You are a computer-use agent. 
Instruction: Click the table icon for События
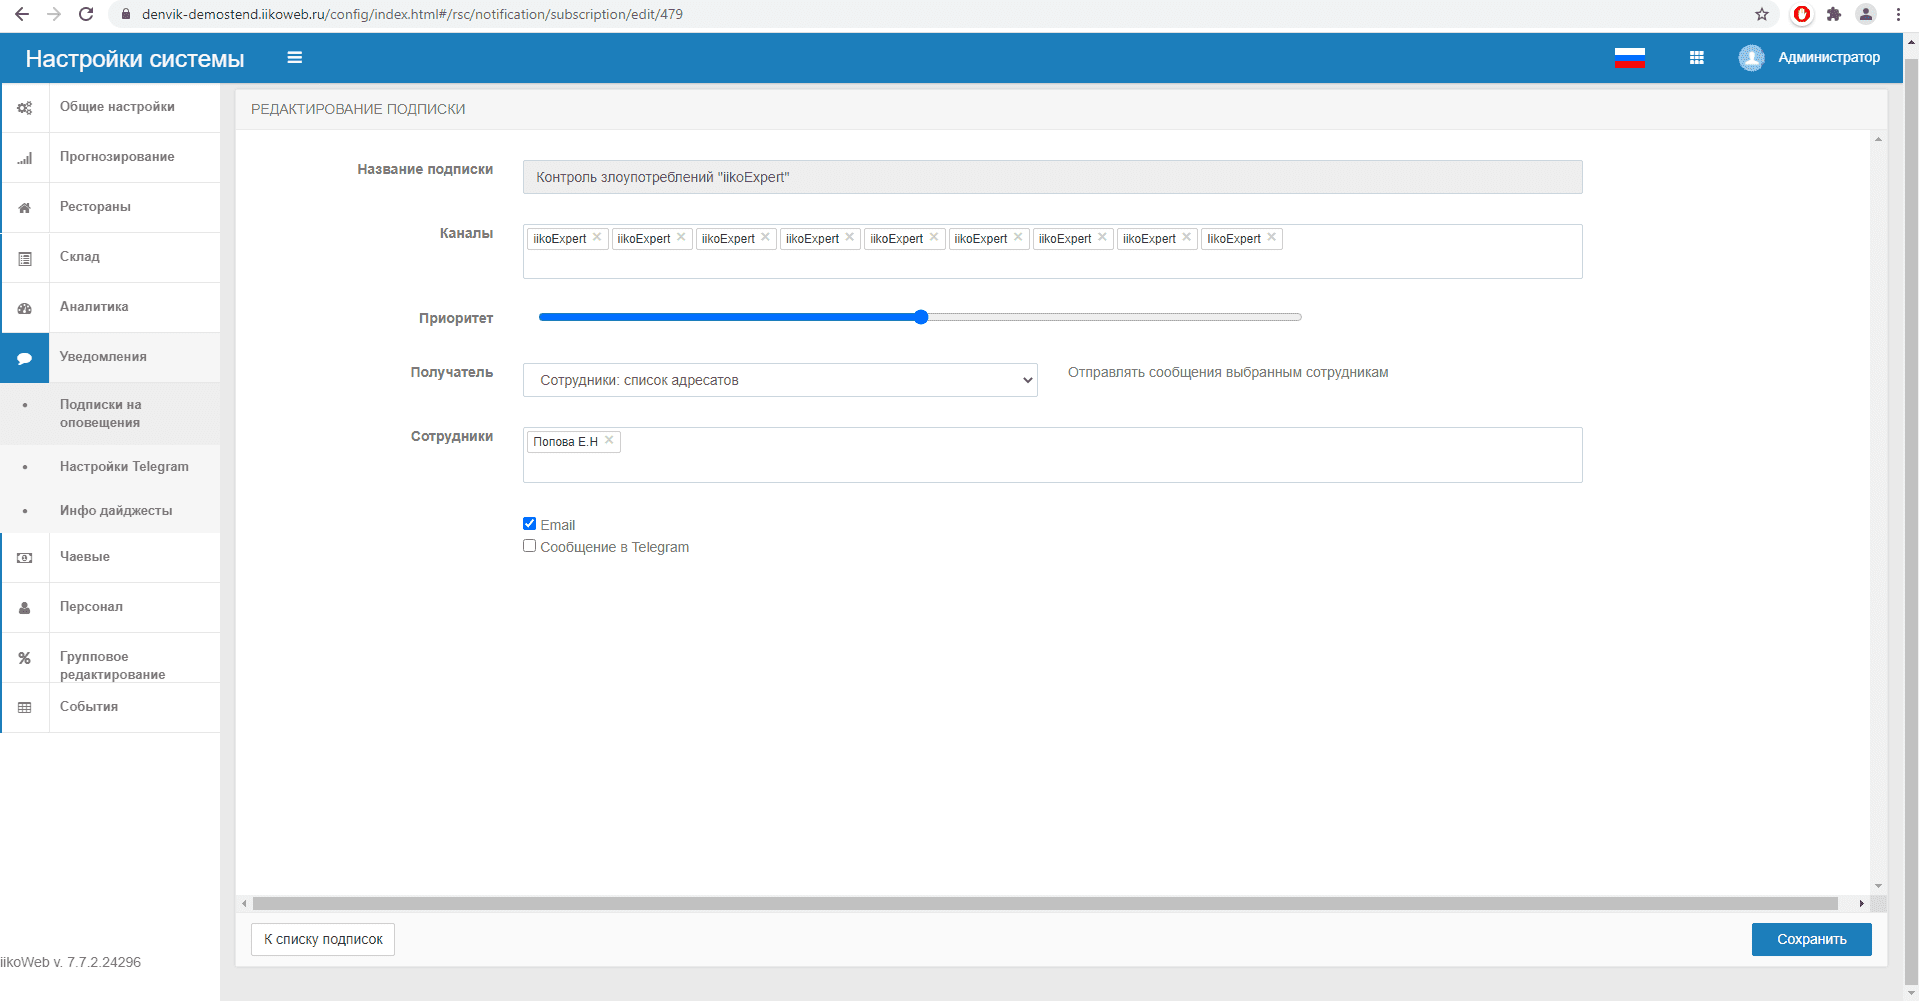tap(25, 708)
